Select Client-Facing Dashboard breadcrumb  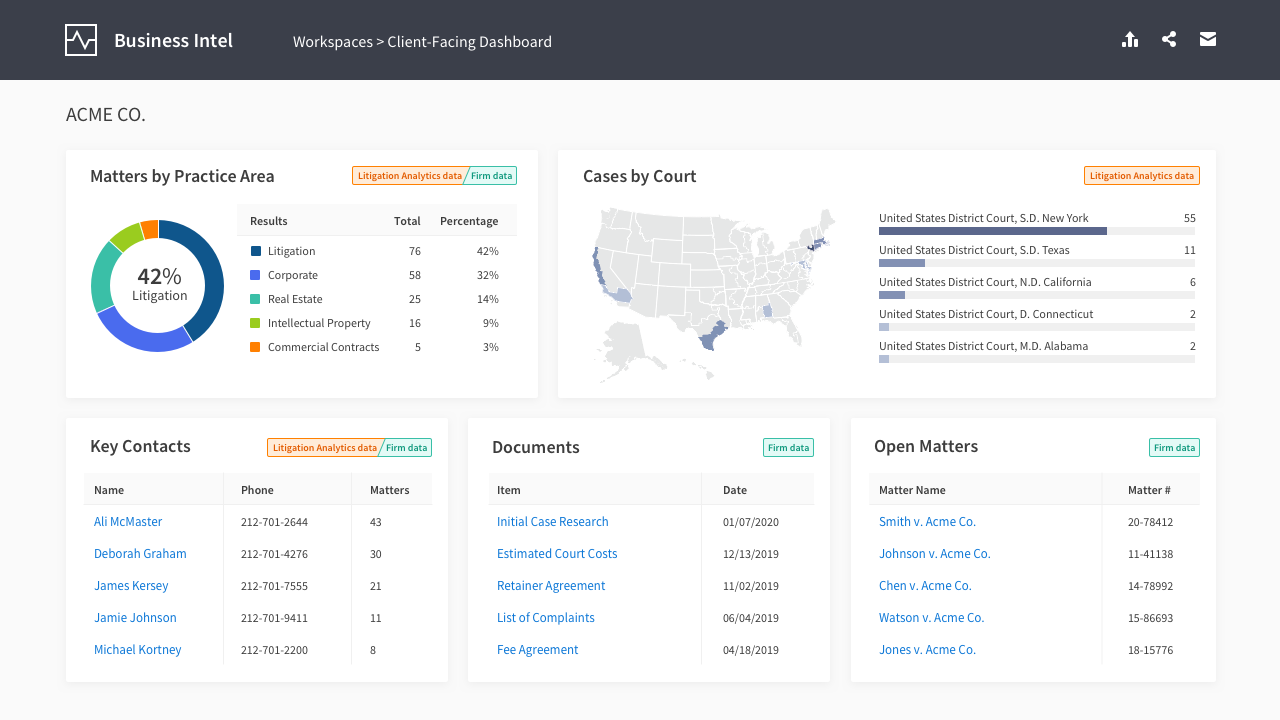click(x=469, y=42)
